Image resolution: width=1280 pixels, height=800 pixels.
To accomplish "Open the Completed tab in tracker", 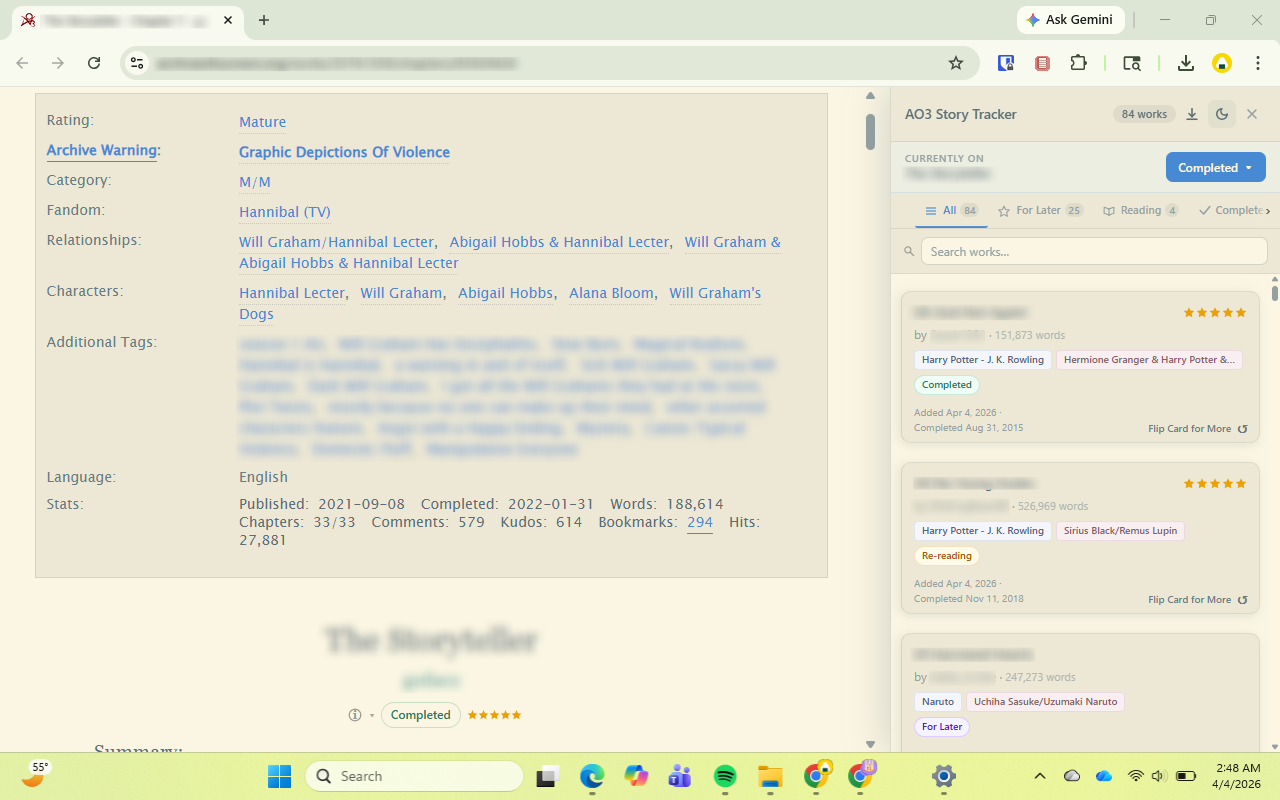I will [x=1231, y=211].
